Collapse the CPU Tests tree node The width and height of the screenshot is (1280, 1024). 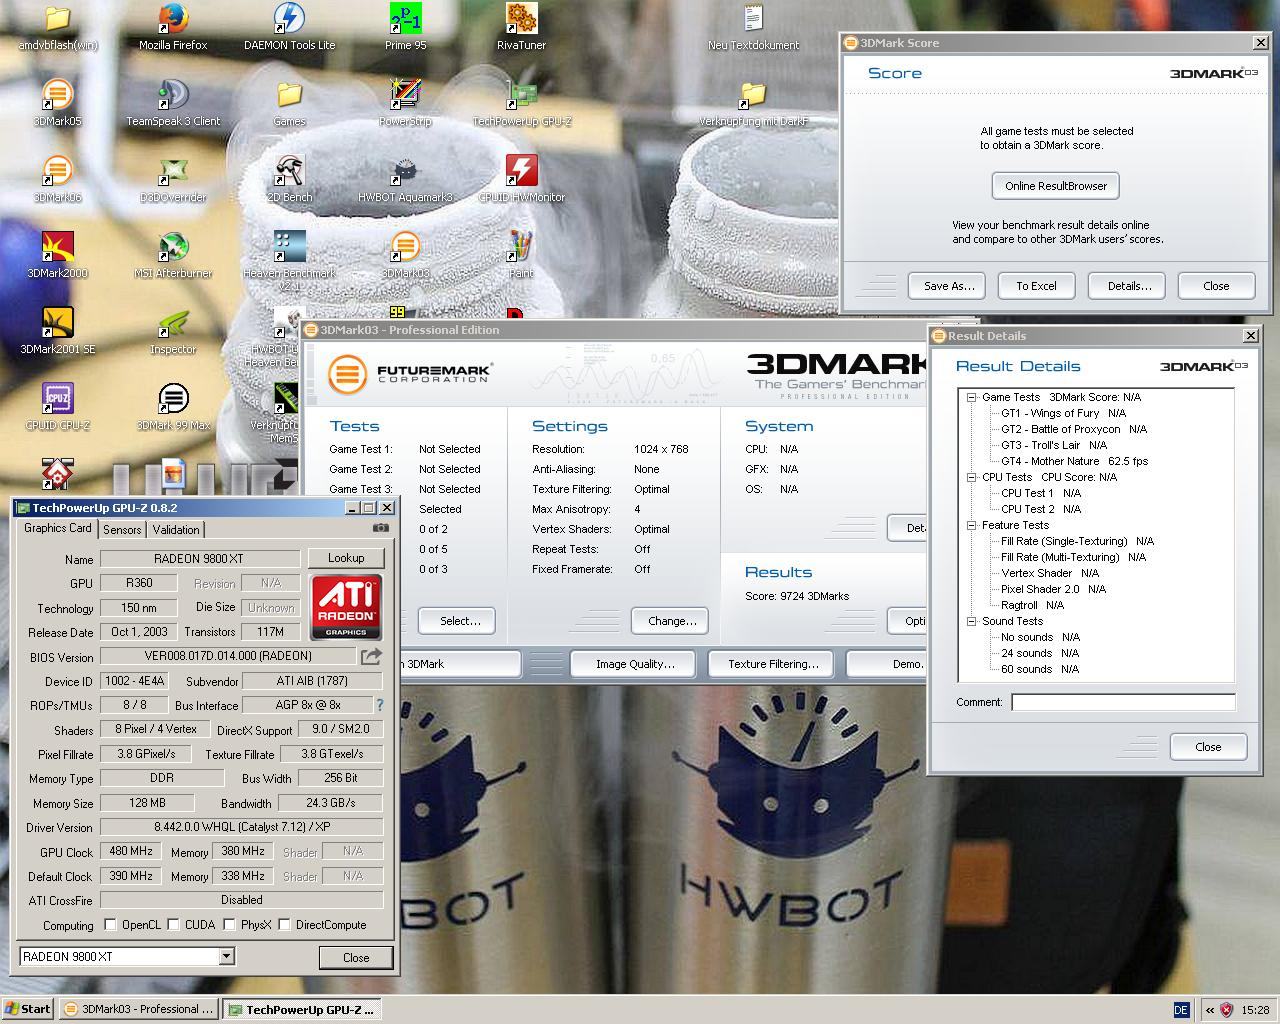point(971,477)
